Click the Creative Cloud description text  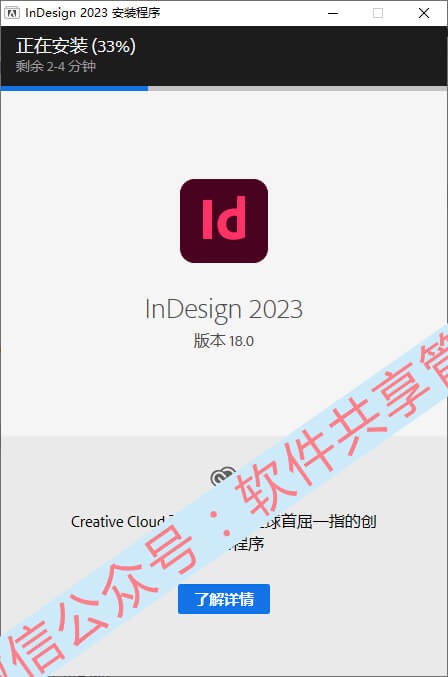point(224,533)
